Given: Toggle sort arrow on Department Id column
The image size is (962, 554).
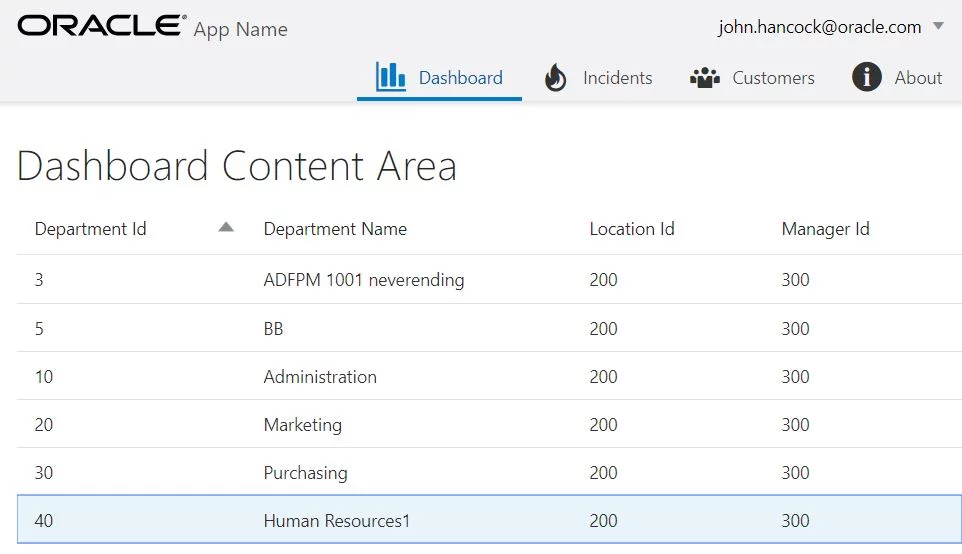Looking at the screenshot, I should [226, 228].
